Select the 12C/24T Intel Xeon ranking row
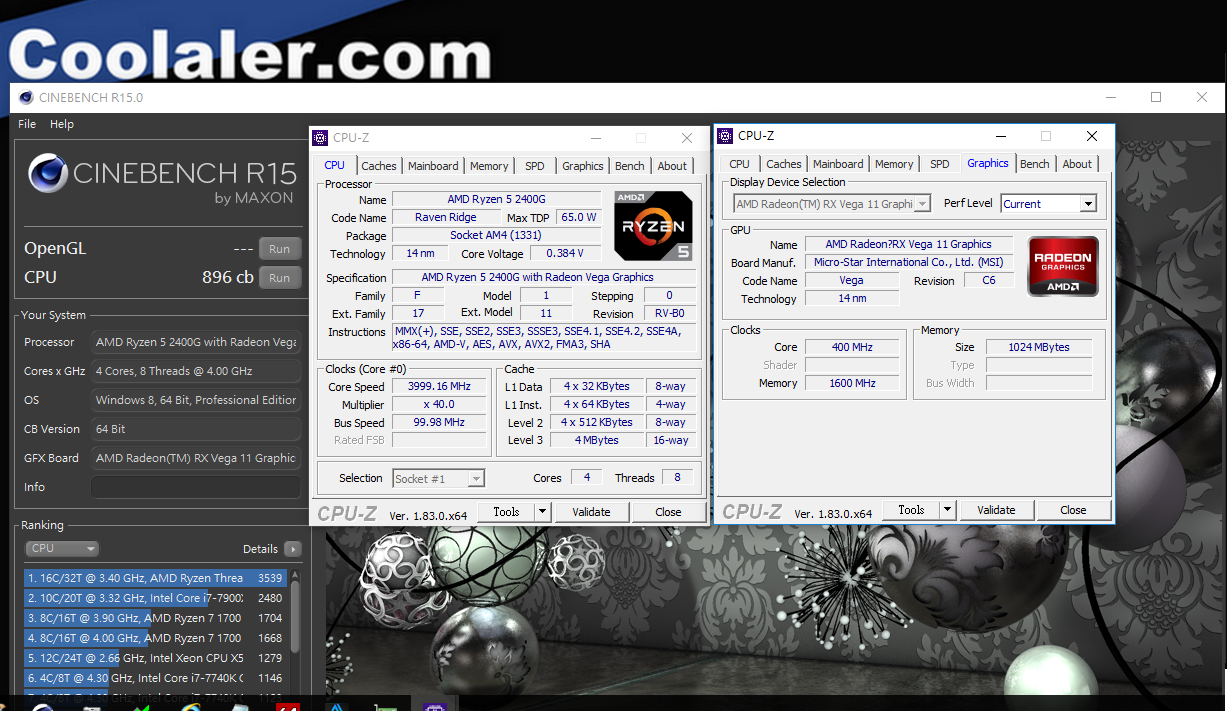 click(156, 658)
